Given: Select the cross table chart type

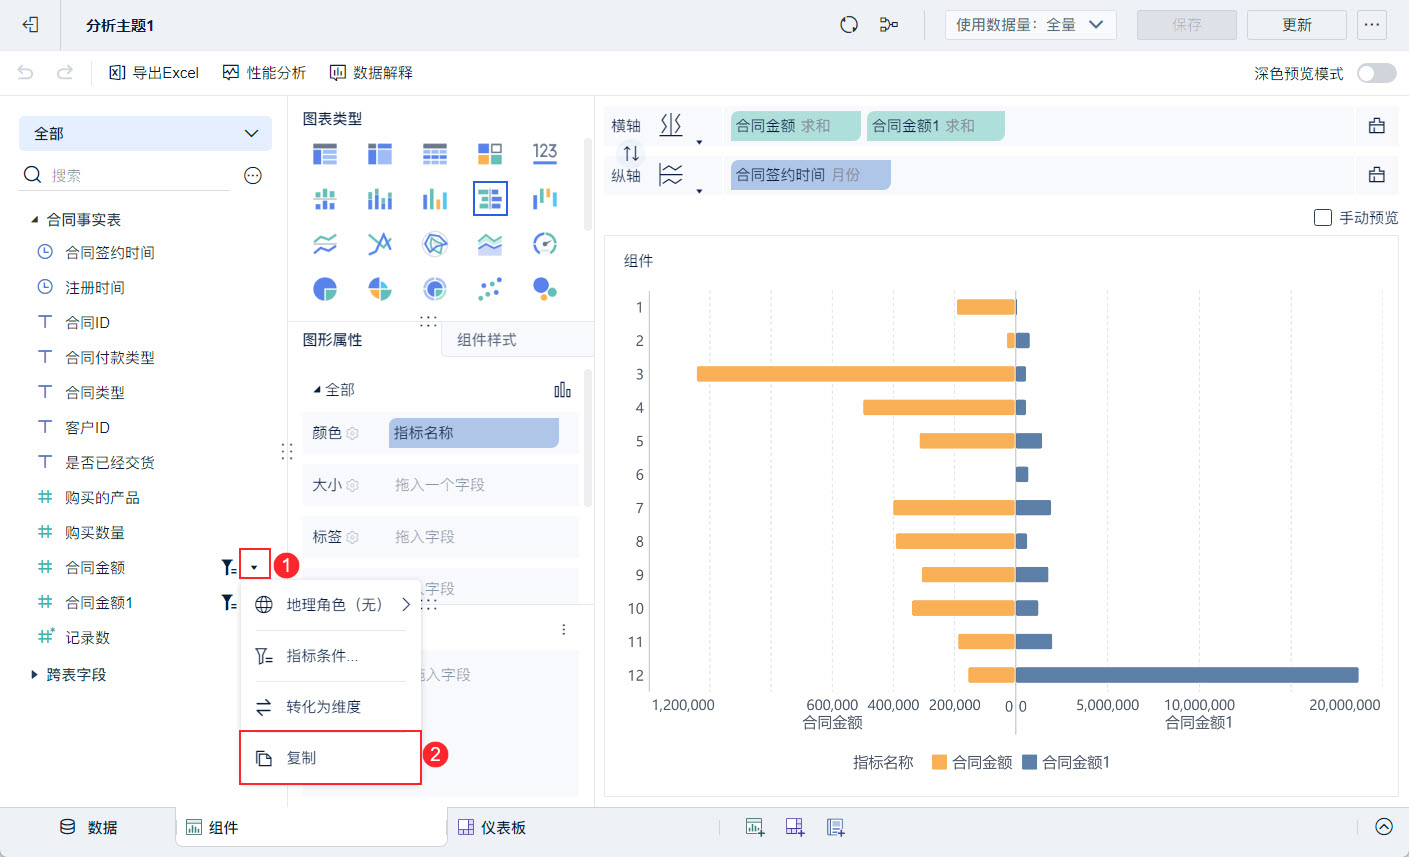Looking at the screenshot, I should click(380, 154).
